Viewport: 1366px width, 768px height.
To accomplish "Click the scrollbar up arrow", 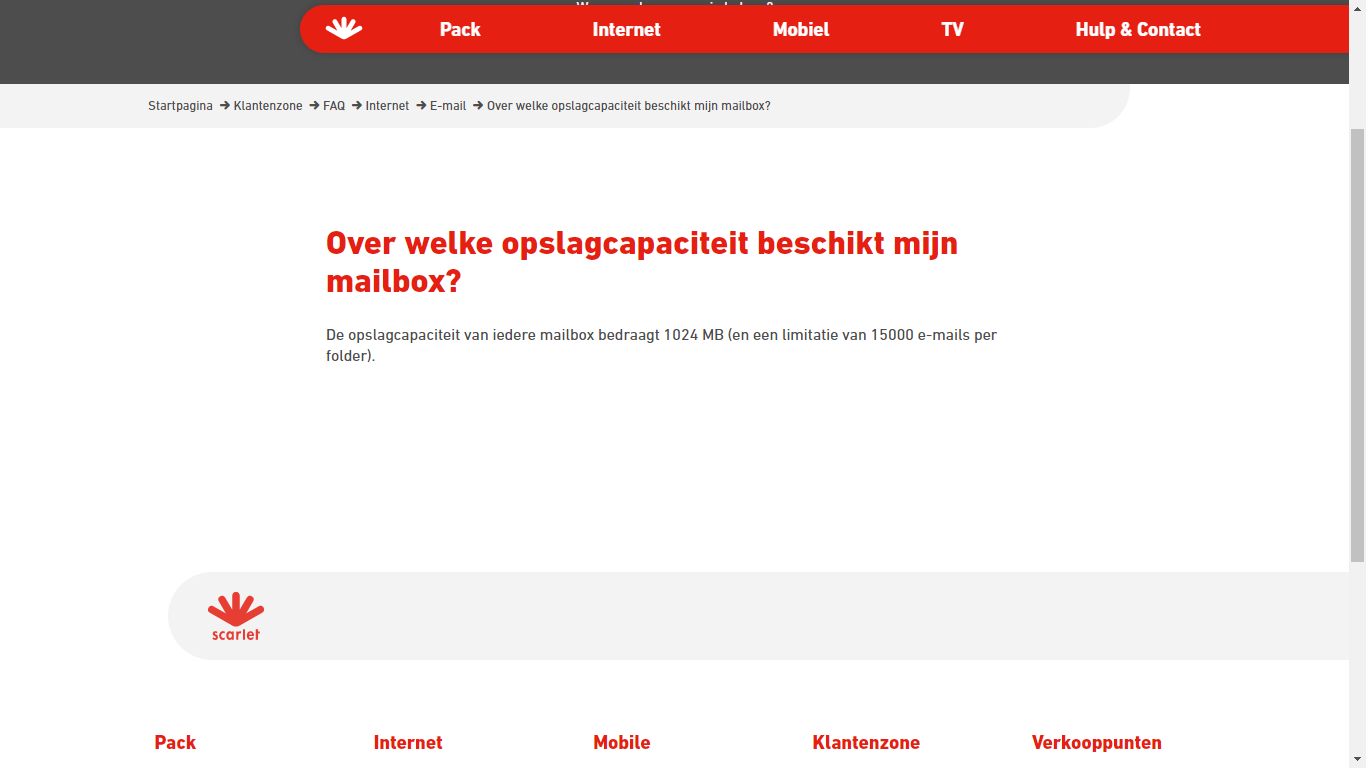I will coord(1357,8).
